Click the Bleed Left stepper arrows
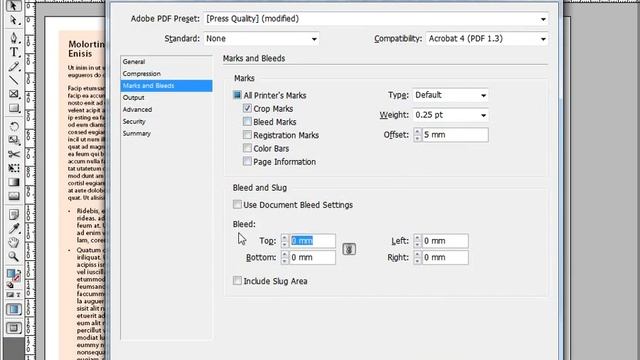Viewport: 640px width, 360px height. point(417,241)
